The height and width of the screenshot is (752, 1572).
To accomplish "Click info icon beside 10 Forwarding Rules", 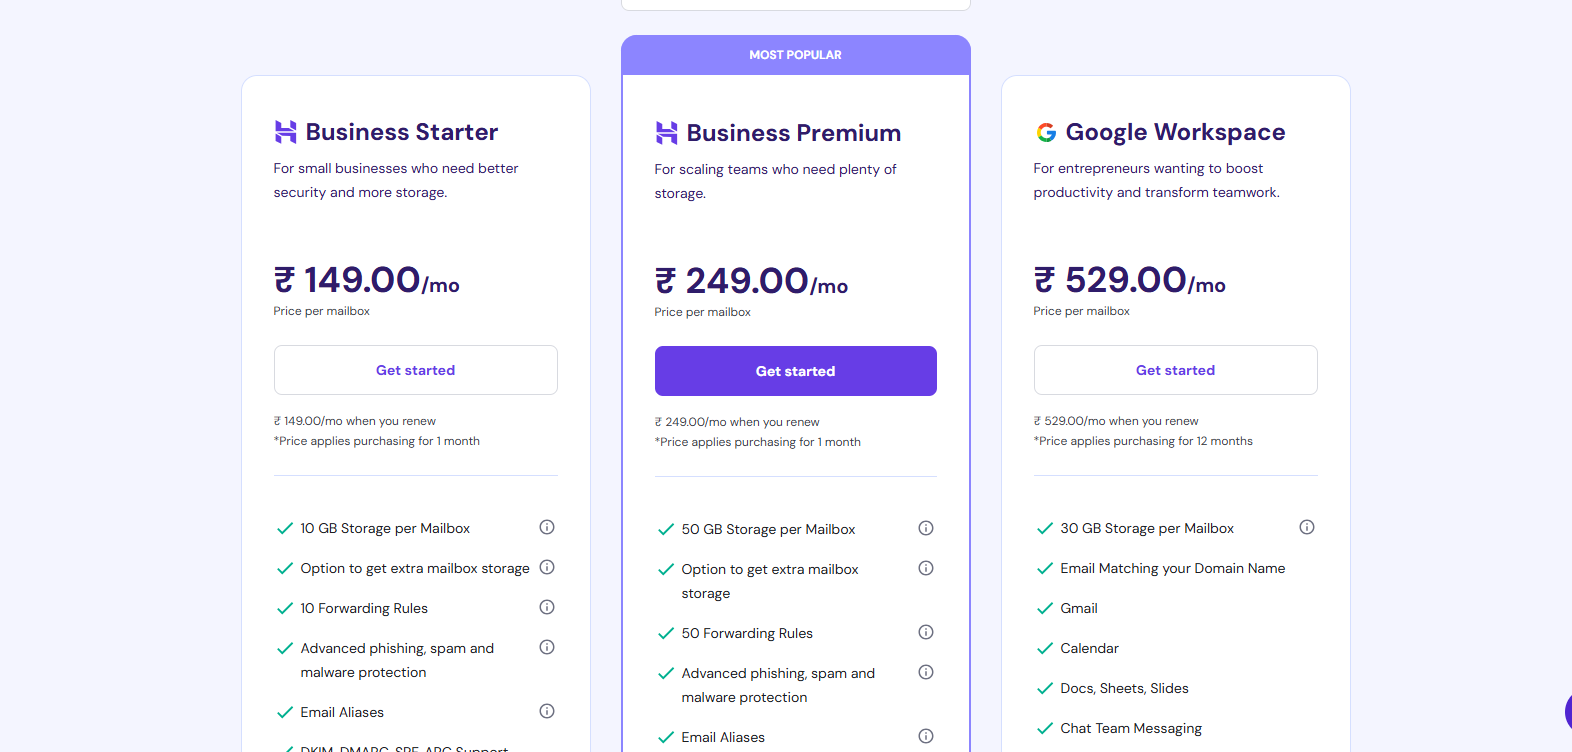I will [547, 607].
